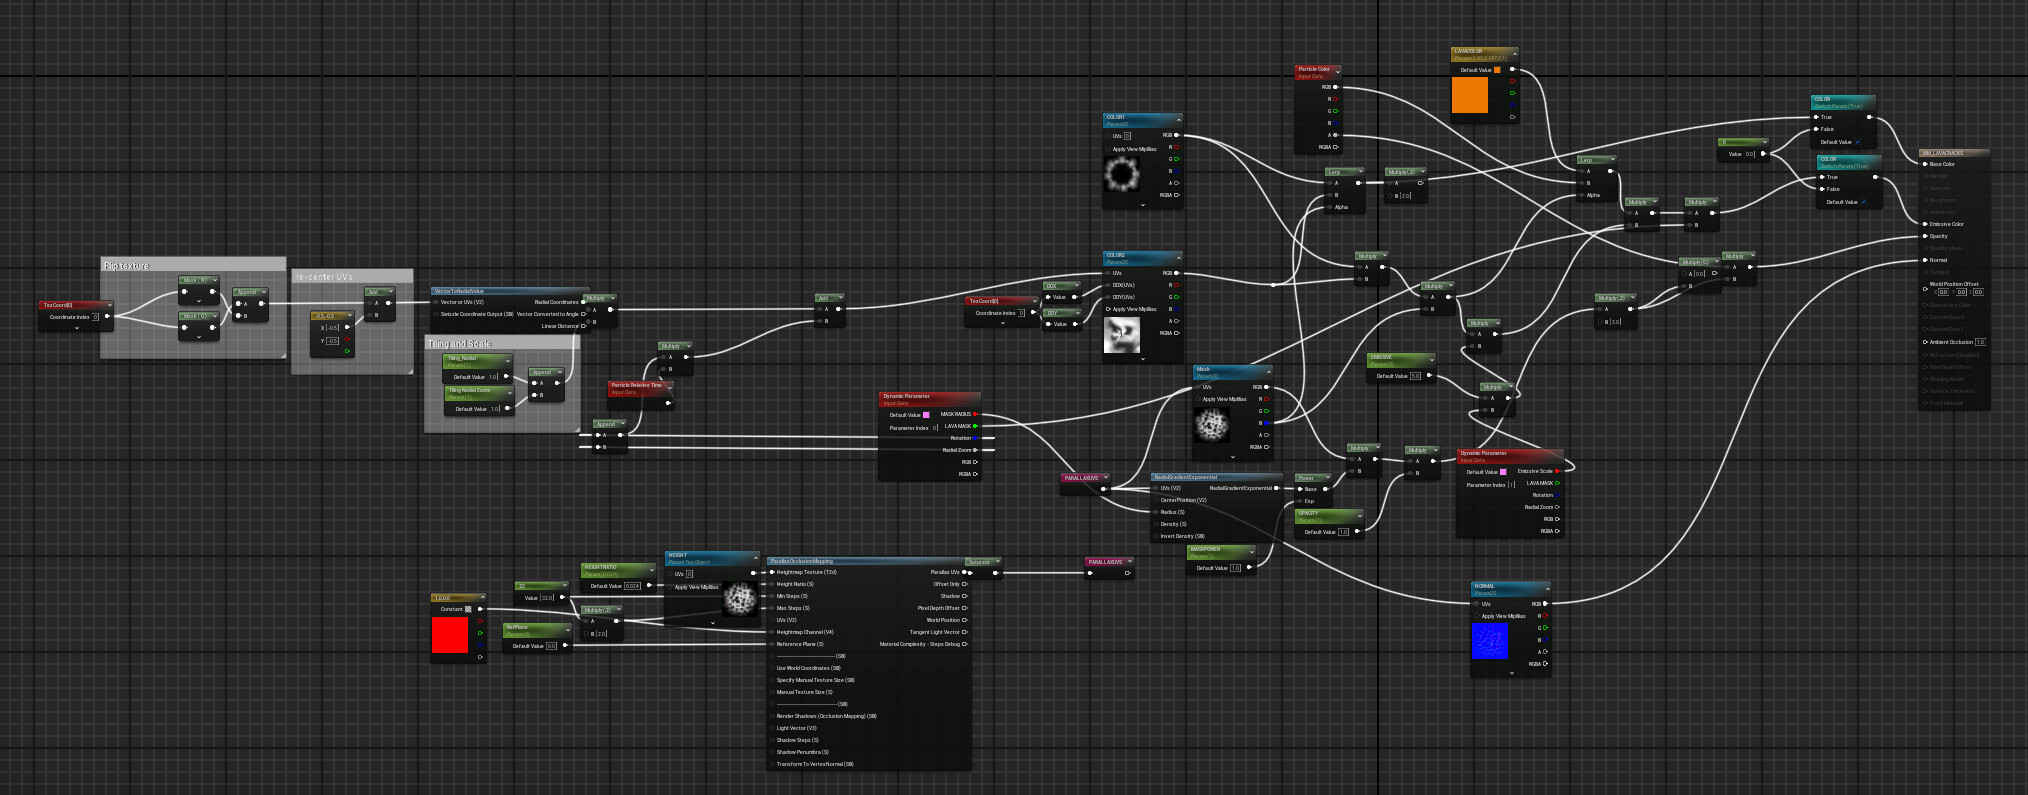Click the green LAVA MASK pin beside Parameter Index 0
The height and width of the screenshot is (795, 2028).
coord(975,426)
